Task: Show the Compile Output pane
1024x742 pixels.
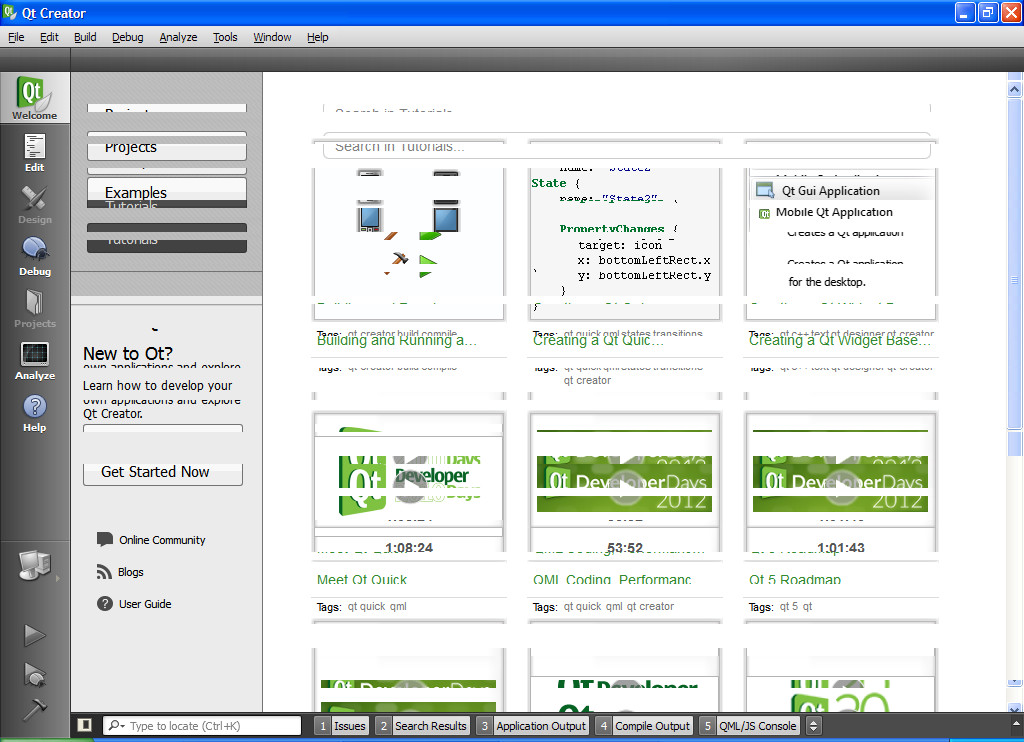Action: [x=644, y=726]
